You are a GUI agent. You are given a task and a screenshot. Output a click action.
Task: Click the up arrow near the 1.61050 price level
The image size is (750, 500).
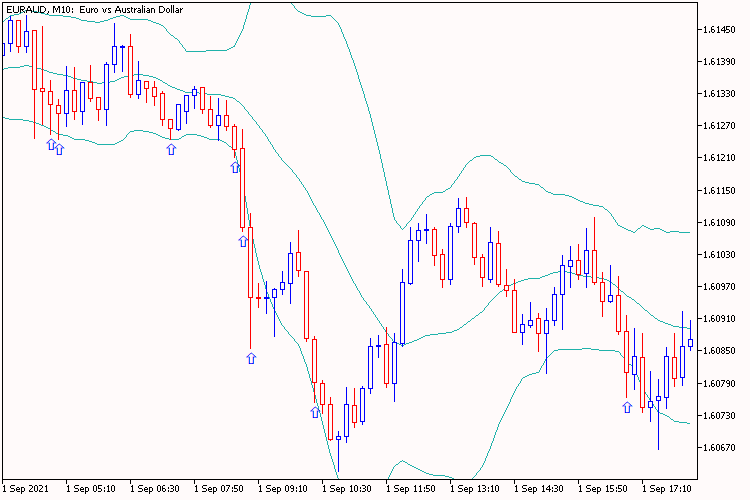pyautogui.click(x=243, y=241)
